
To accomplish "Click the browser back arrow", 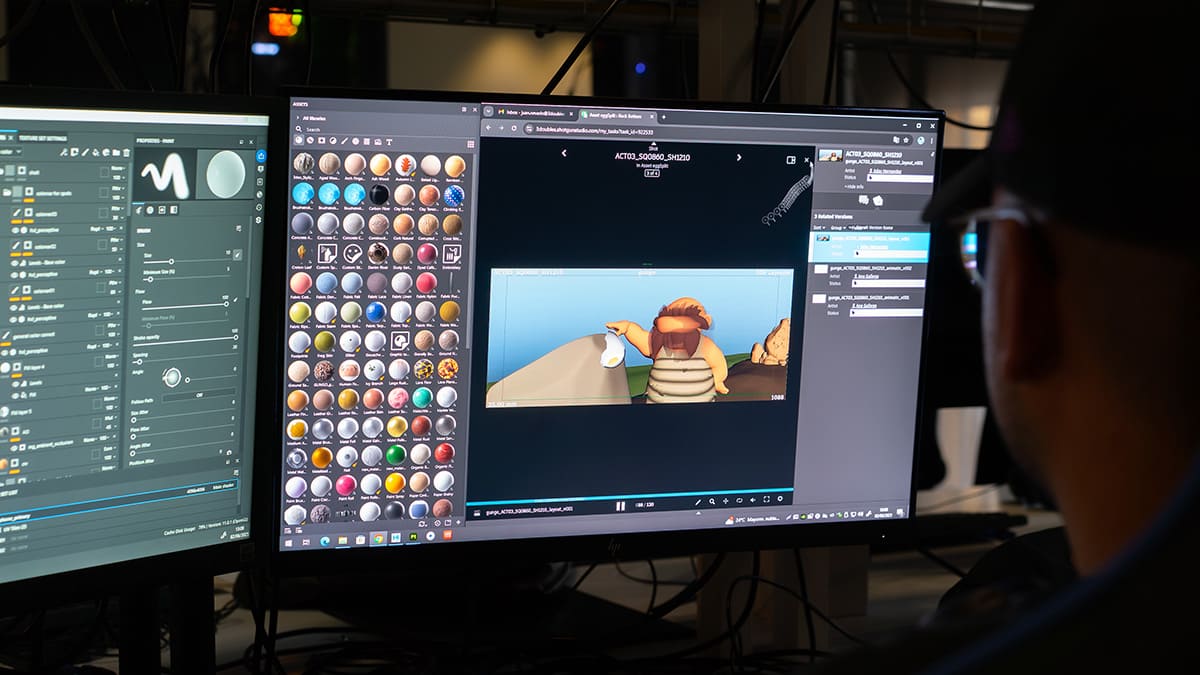I will coord(489,127).
